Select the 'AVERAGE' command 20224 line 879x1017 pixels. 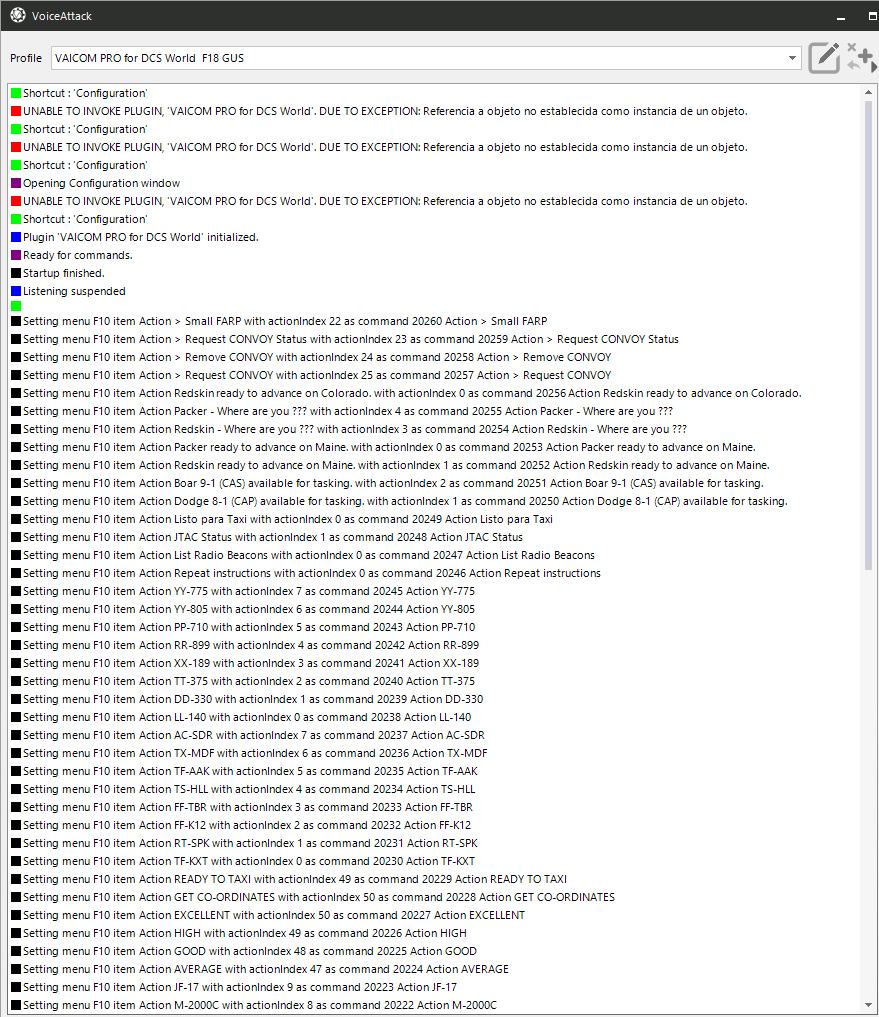pyautogui.click(x=259, y=969)
